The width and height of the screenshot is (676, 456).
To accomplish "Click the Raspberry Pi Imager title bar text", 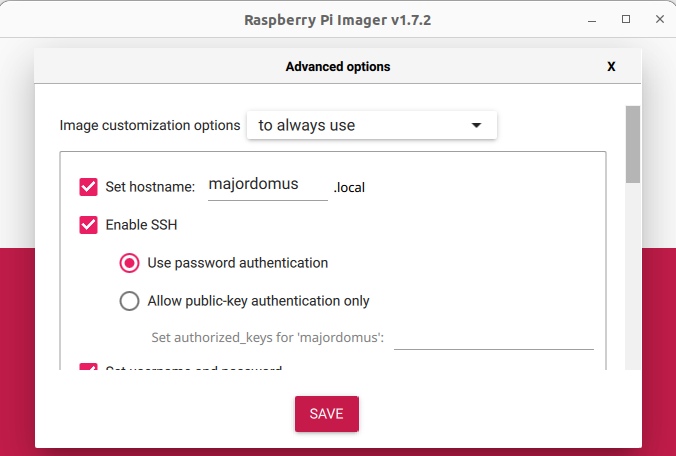I will (x=338, y=19).
